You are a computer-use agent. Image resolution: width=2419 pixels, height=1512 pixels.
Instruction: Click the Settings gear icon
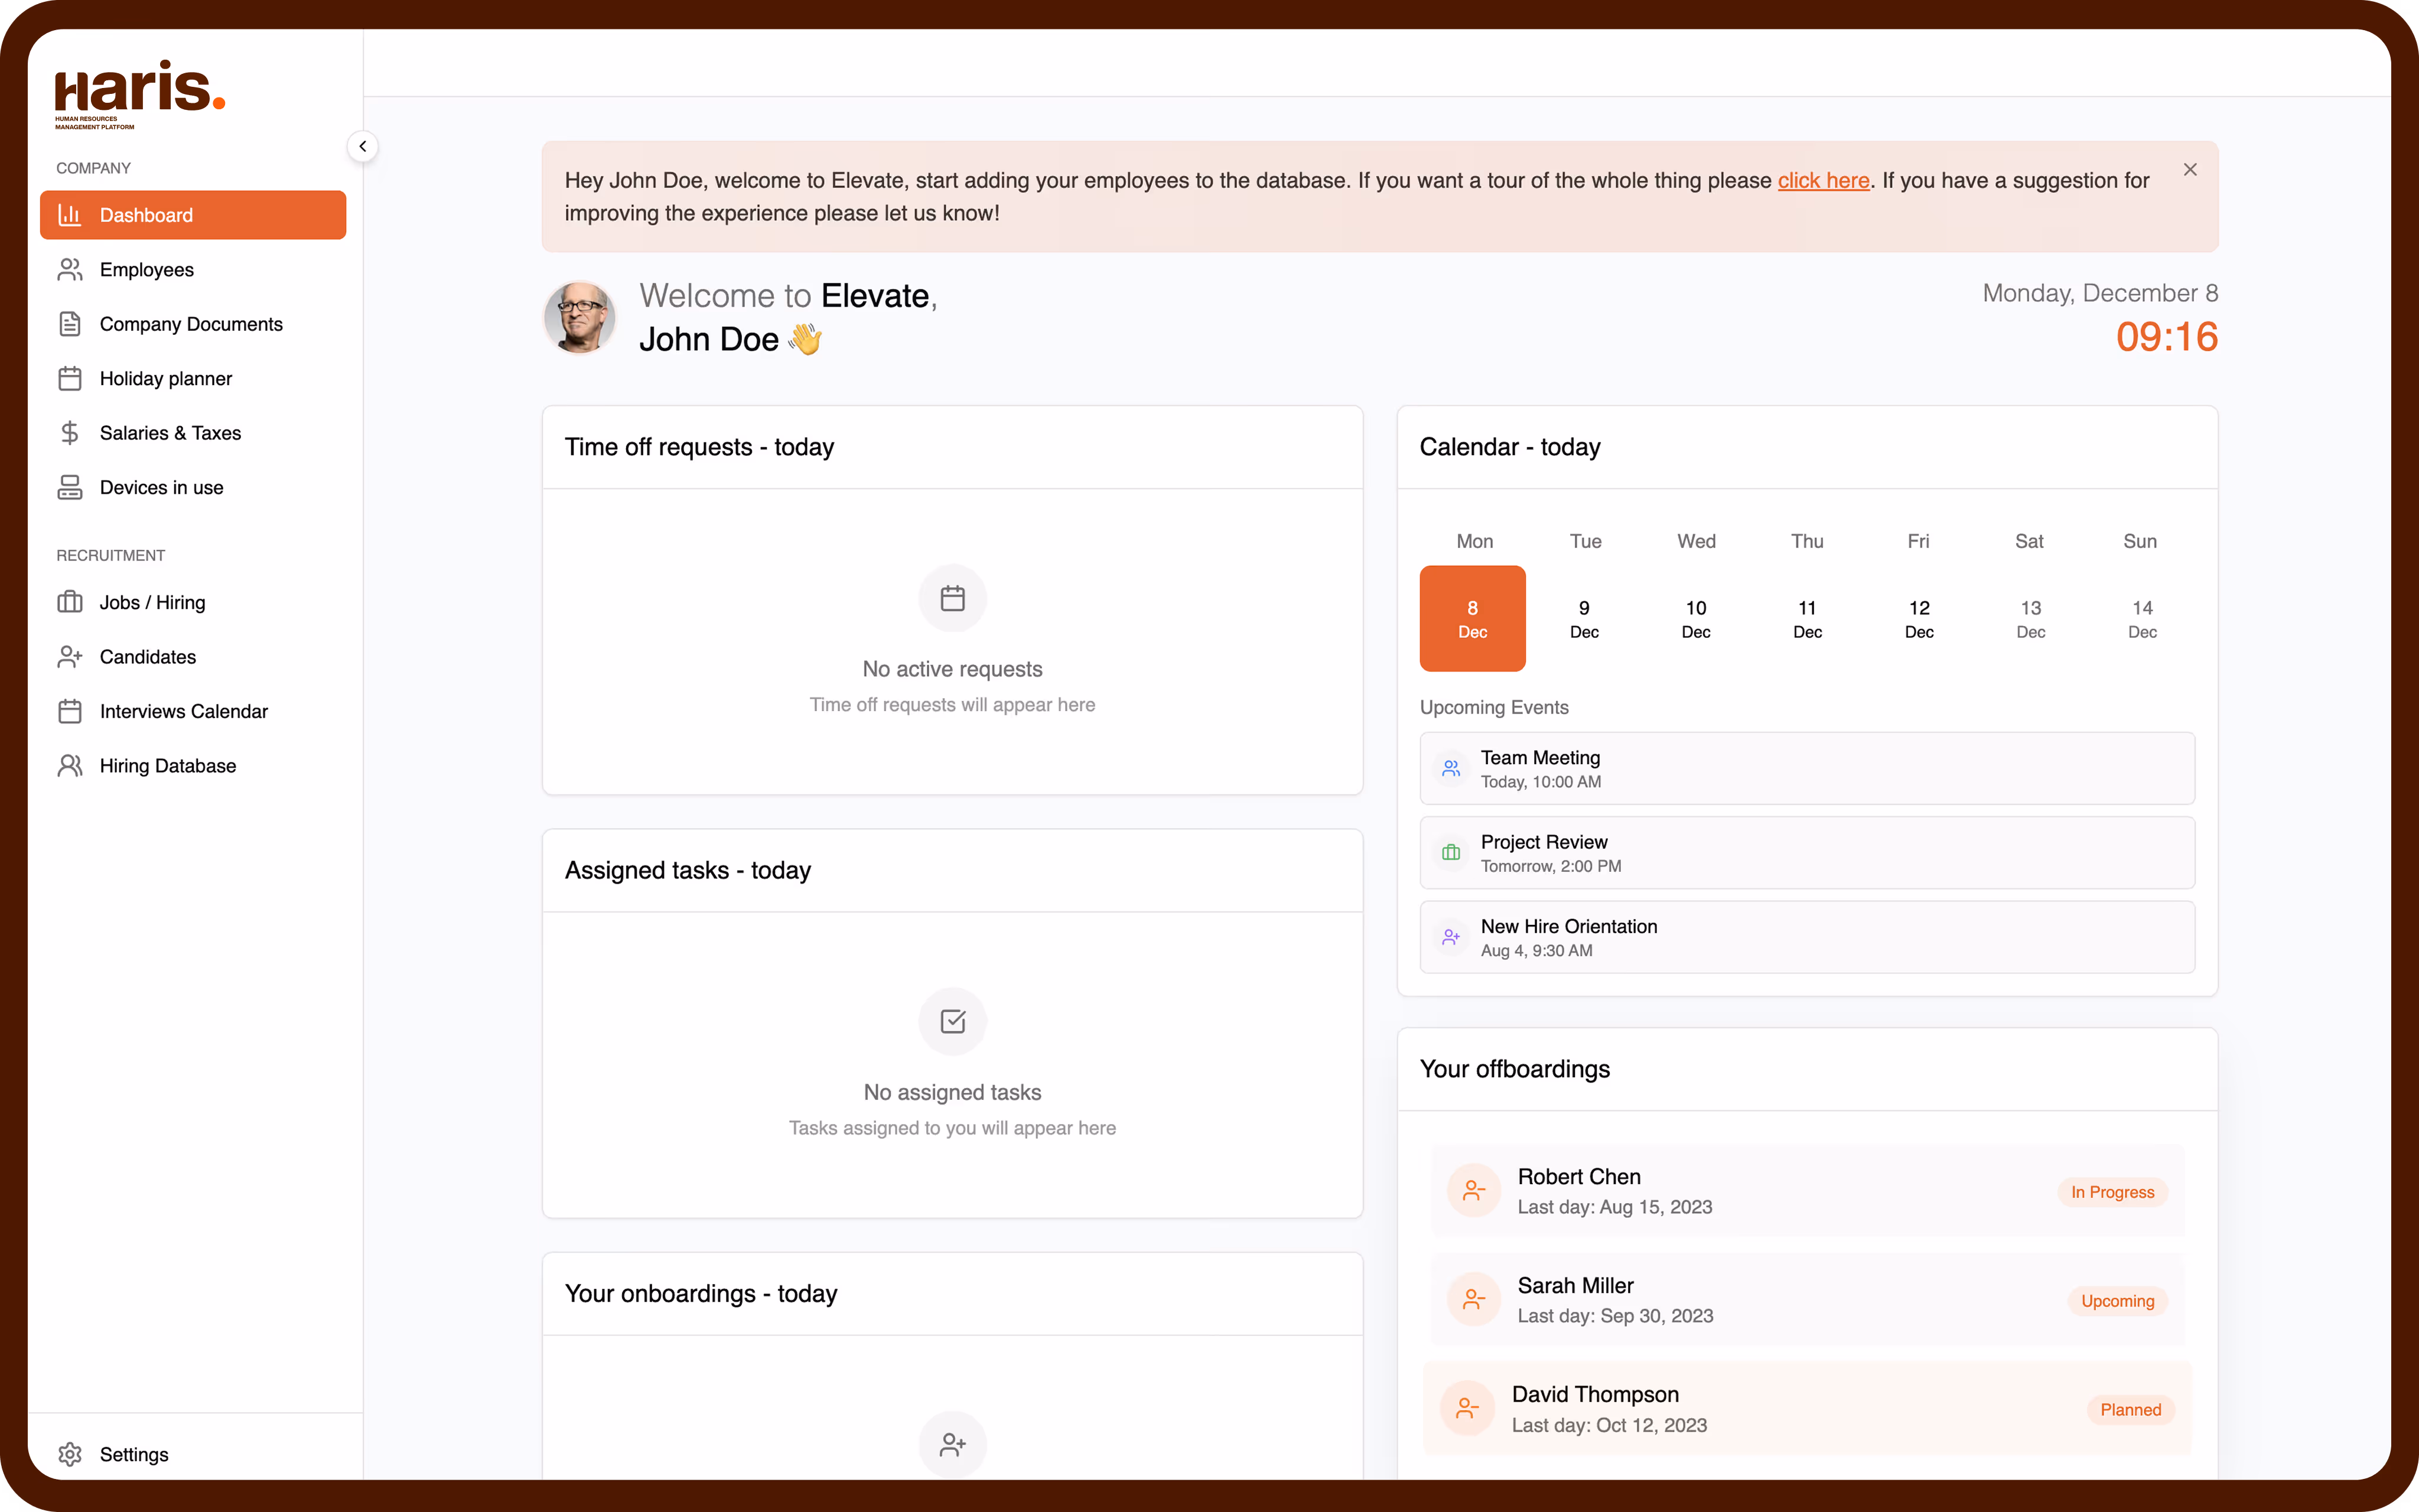[x=69, y=1454]
